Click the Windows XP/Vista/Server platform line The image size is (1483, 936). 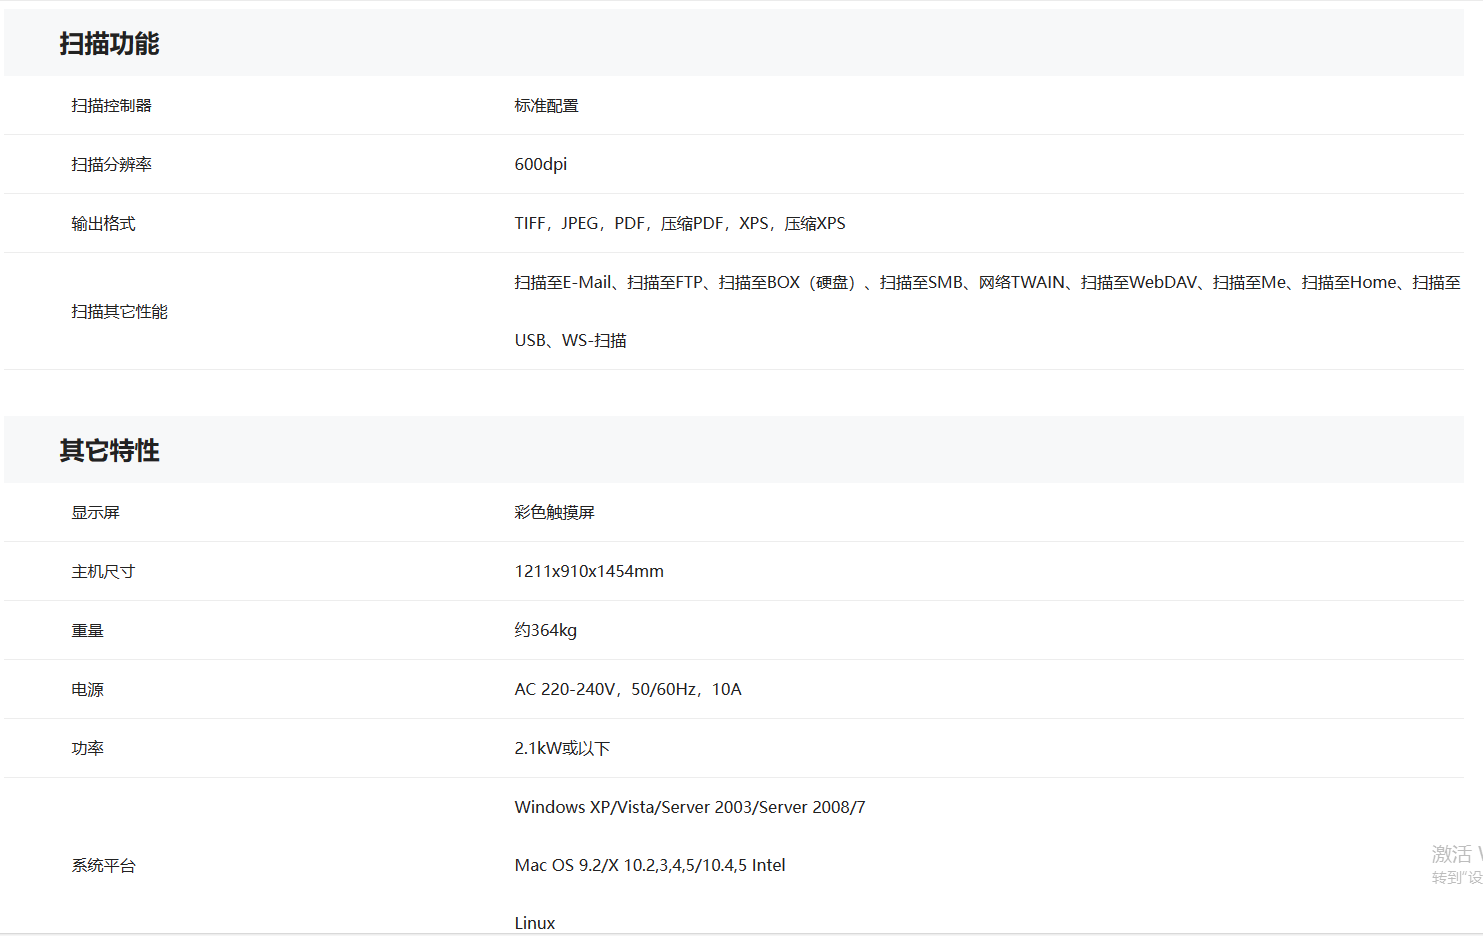689,808
